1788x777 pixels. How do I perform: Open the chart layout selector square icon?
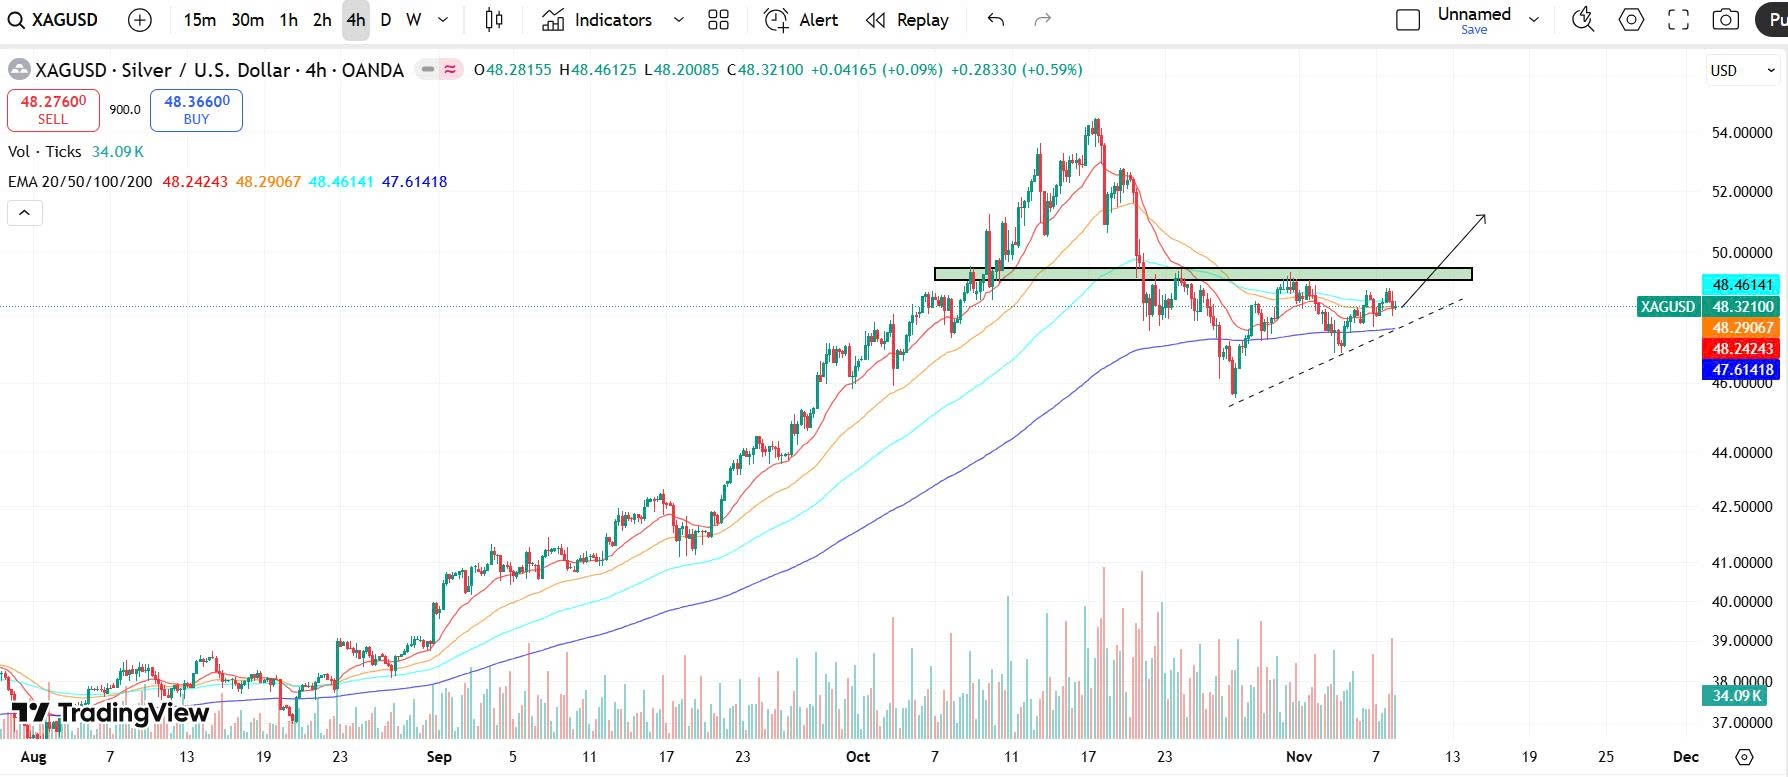1407,20
